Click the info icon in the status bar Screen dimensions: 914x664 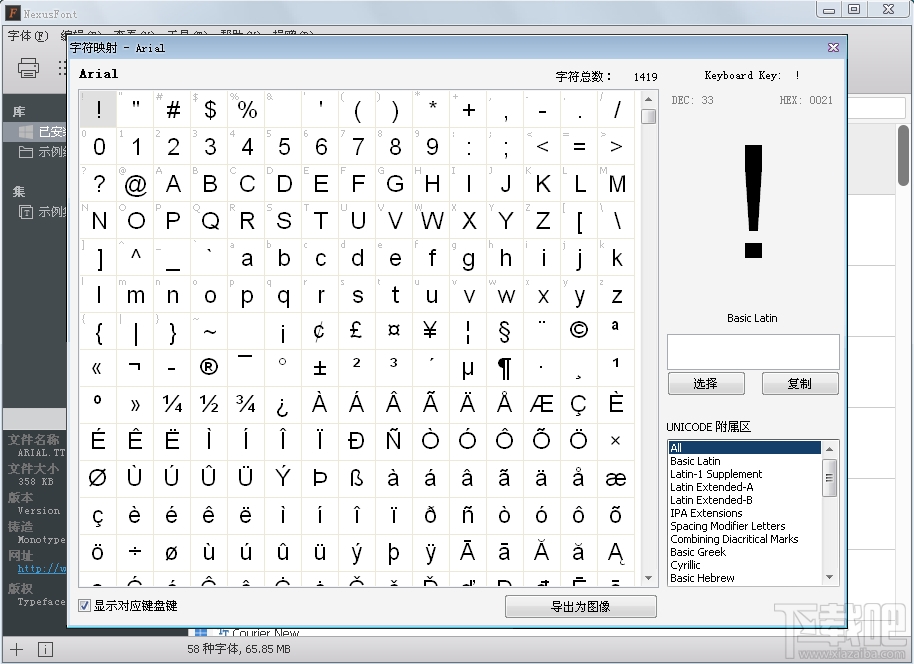click(x=45, y=648)
